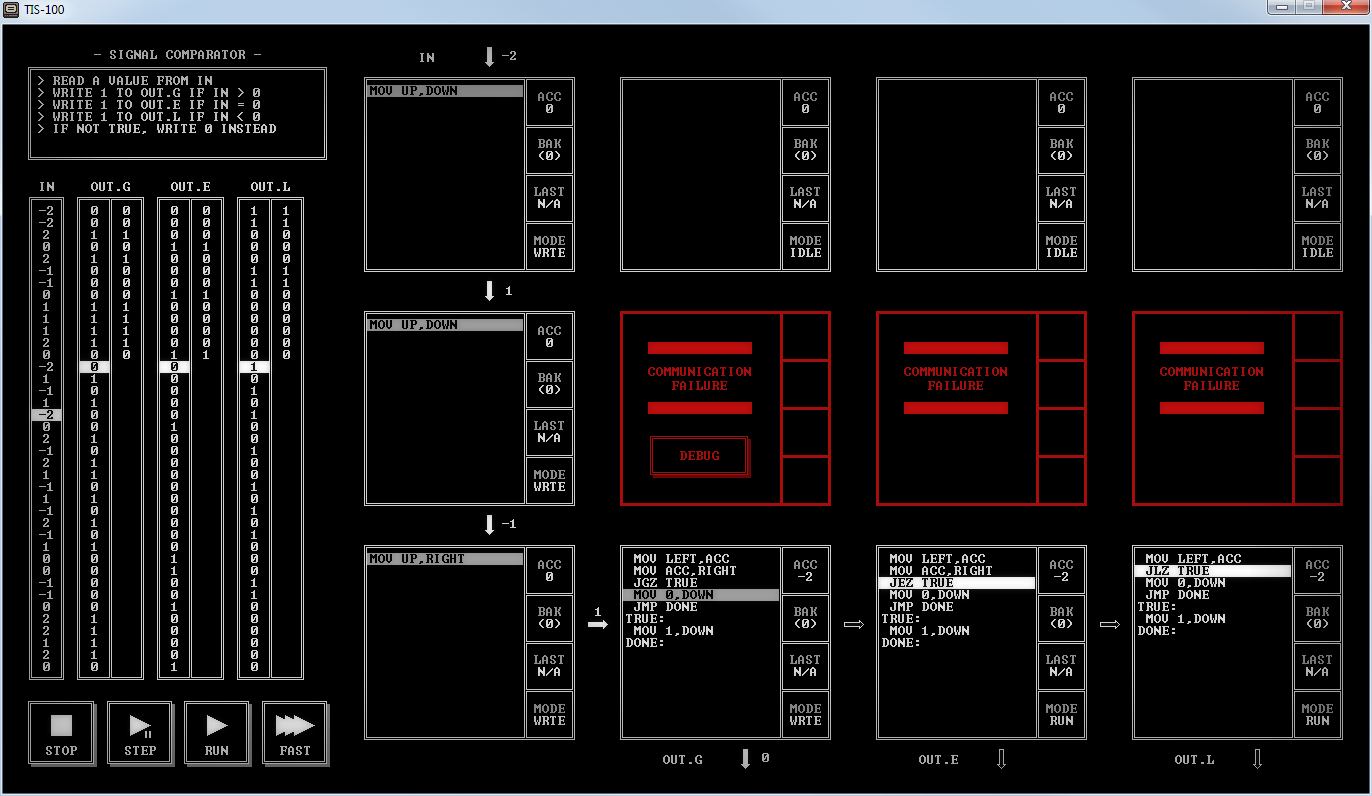
Task: Click the SIGNAL COMPARATOR puzzle title
Action: tap(177, 55)
